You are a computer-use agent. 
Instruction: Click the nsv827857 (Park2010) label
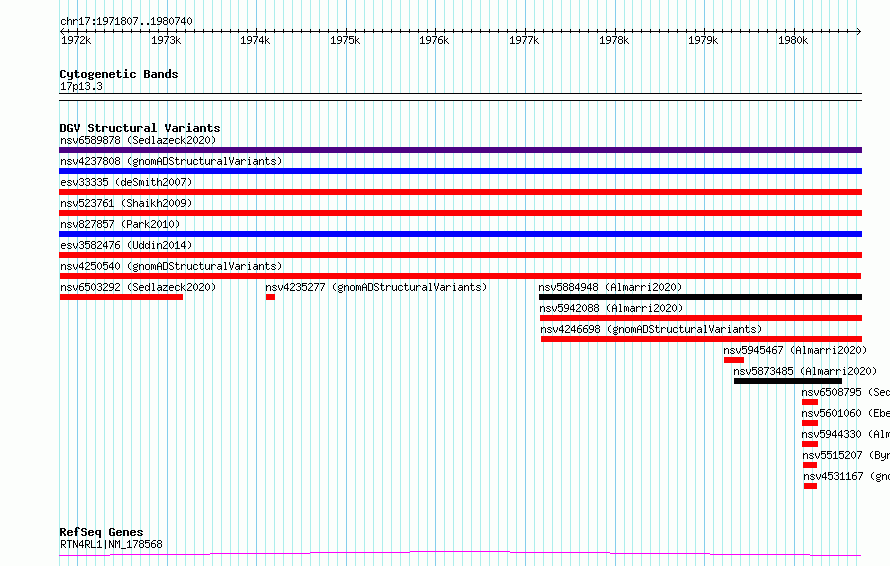120,224
